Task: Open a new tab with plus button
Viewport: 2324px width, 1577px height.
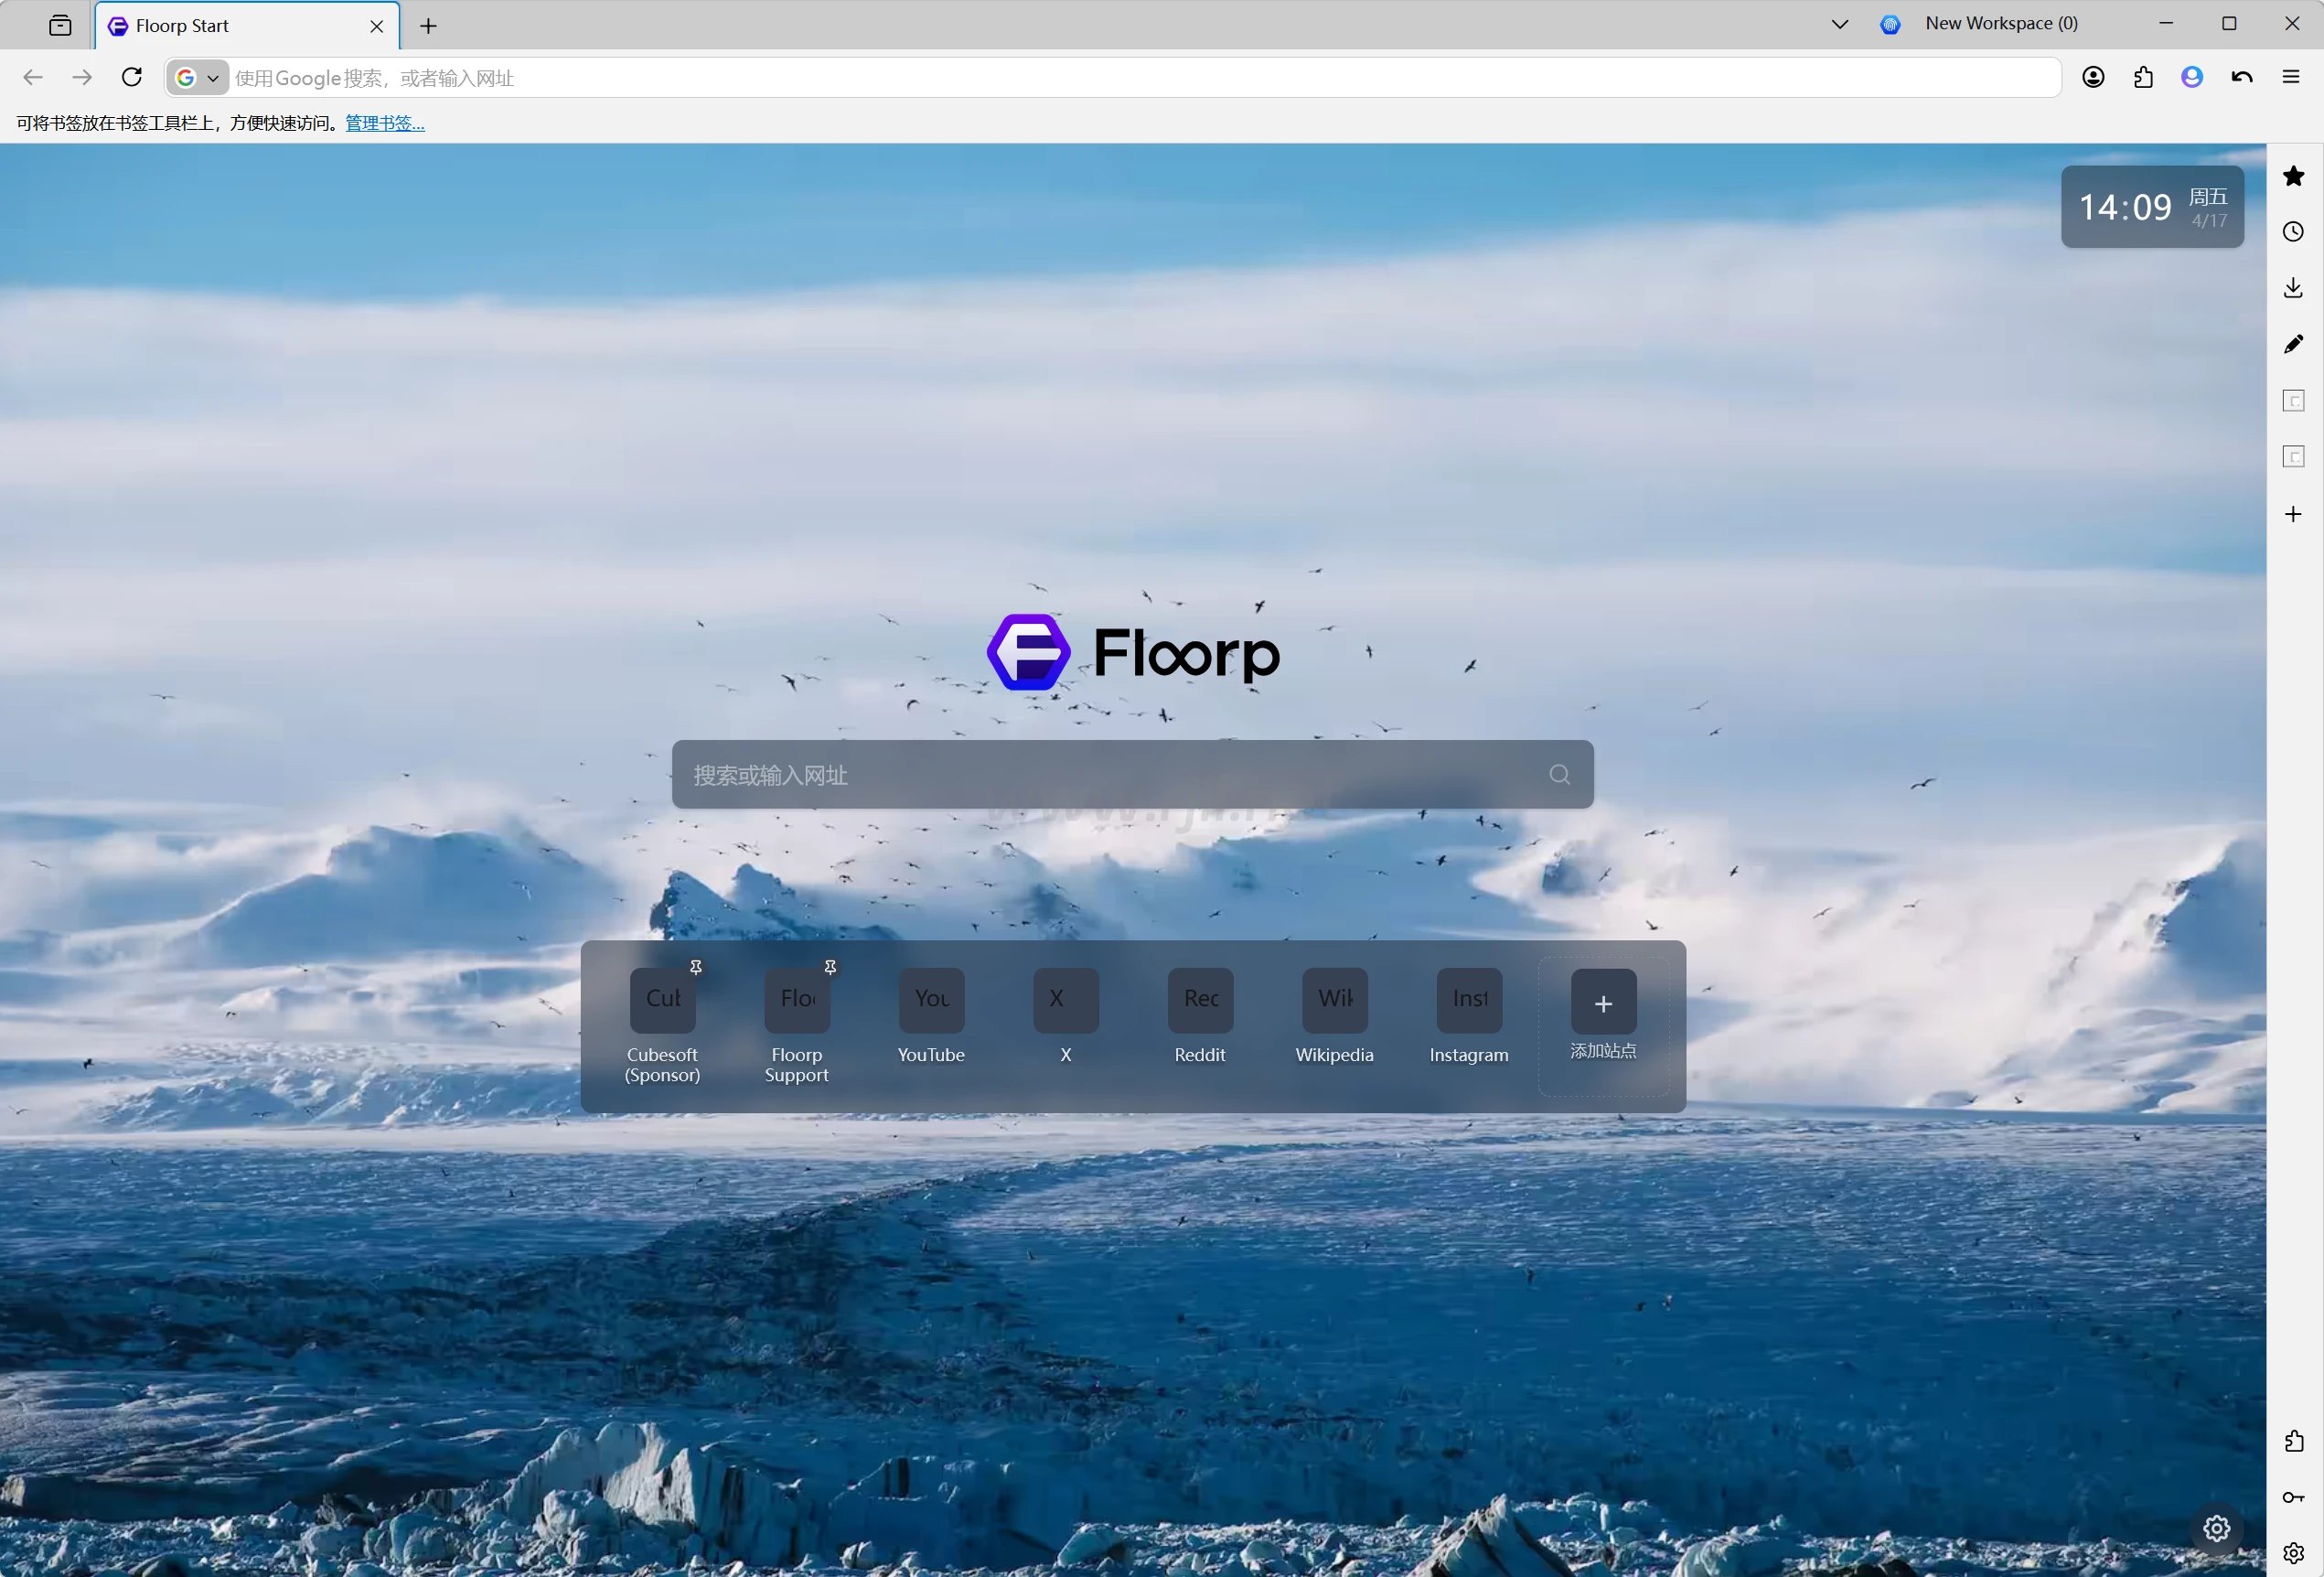Action: 428,26
